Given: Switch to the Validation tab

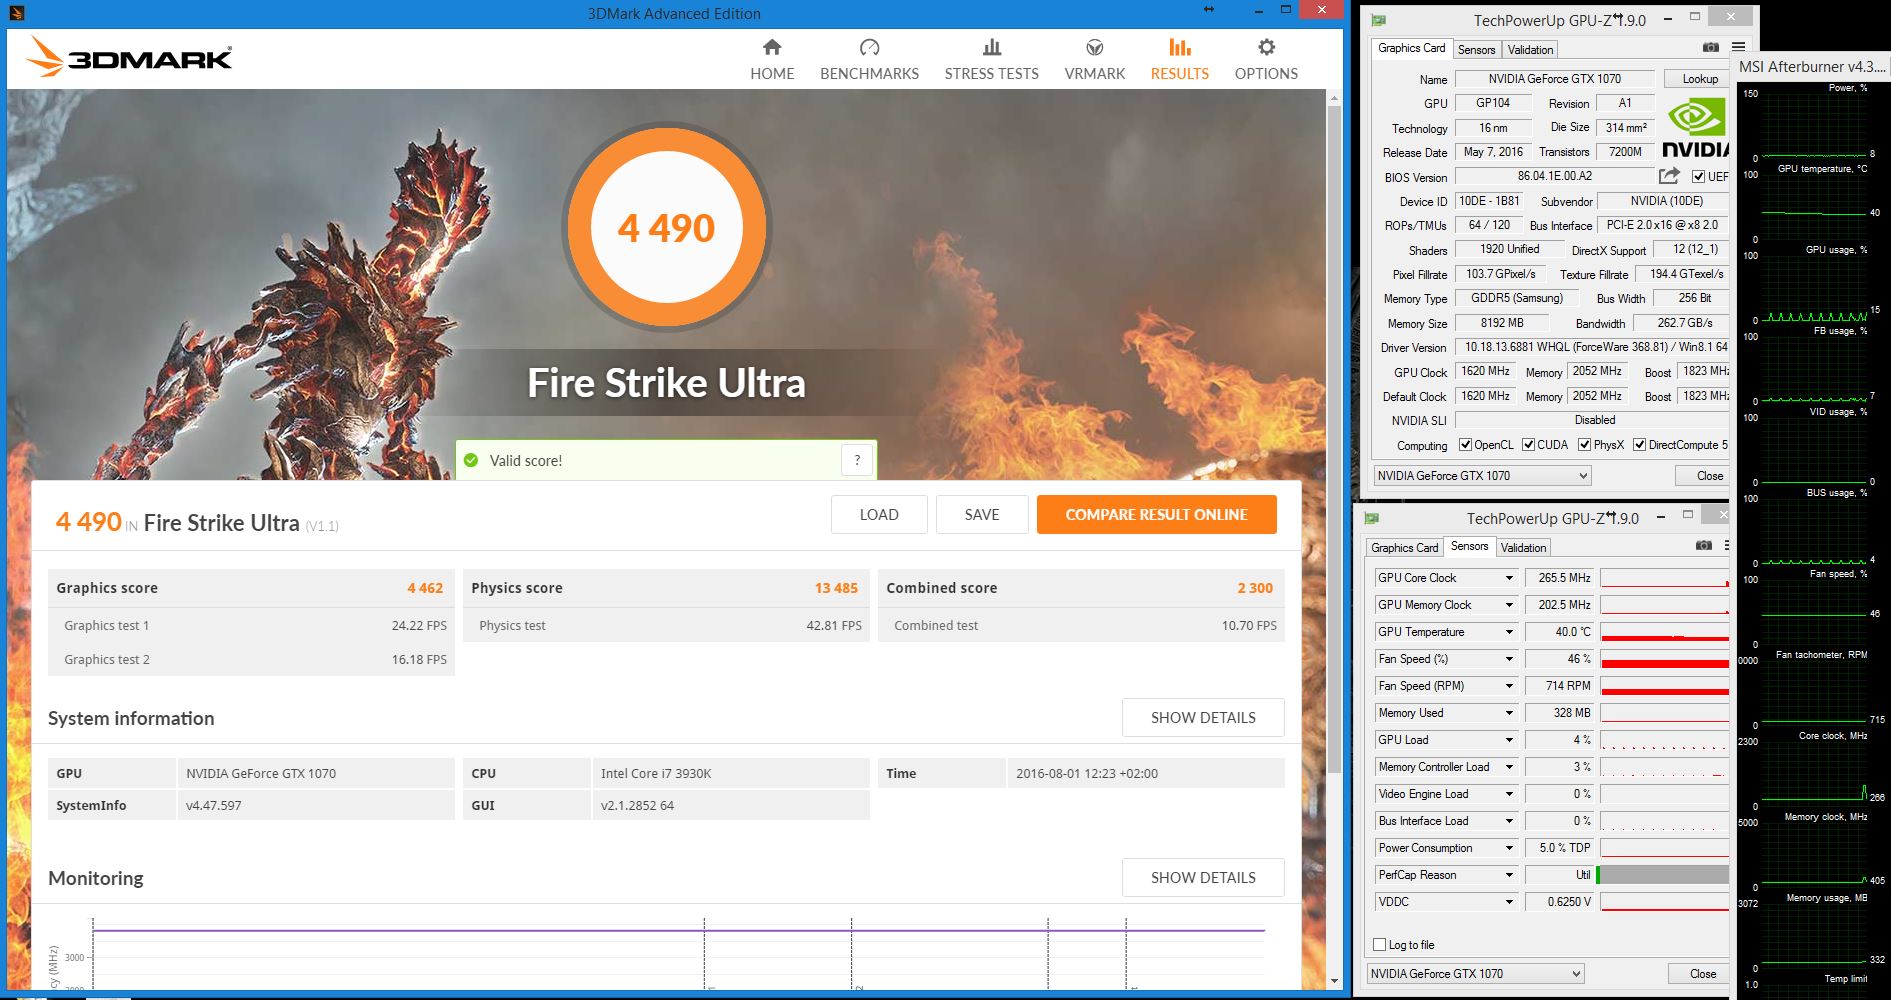Looking at the screenshot, I should (1530, 49).
